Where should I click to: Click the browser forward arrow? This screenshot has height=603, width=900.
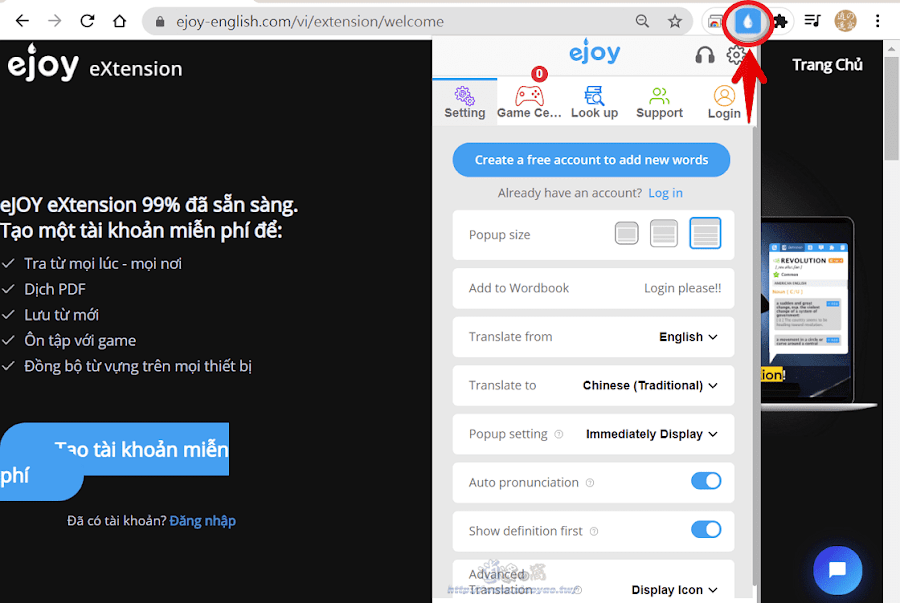55,21
